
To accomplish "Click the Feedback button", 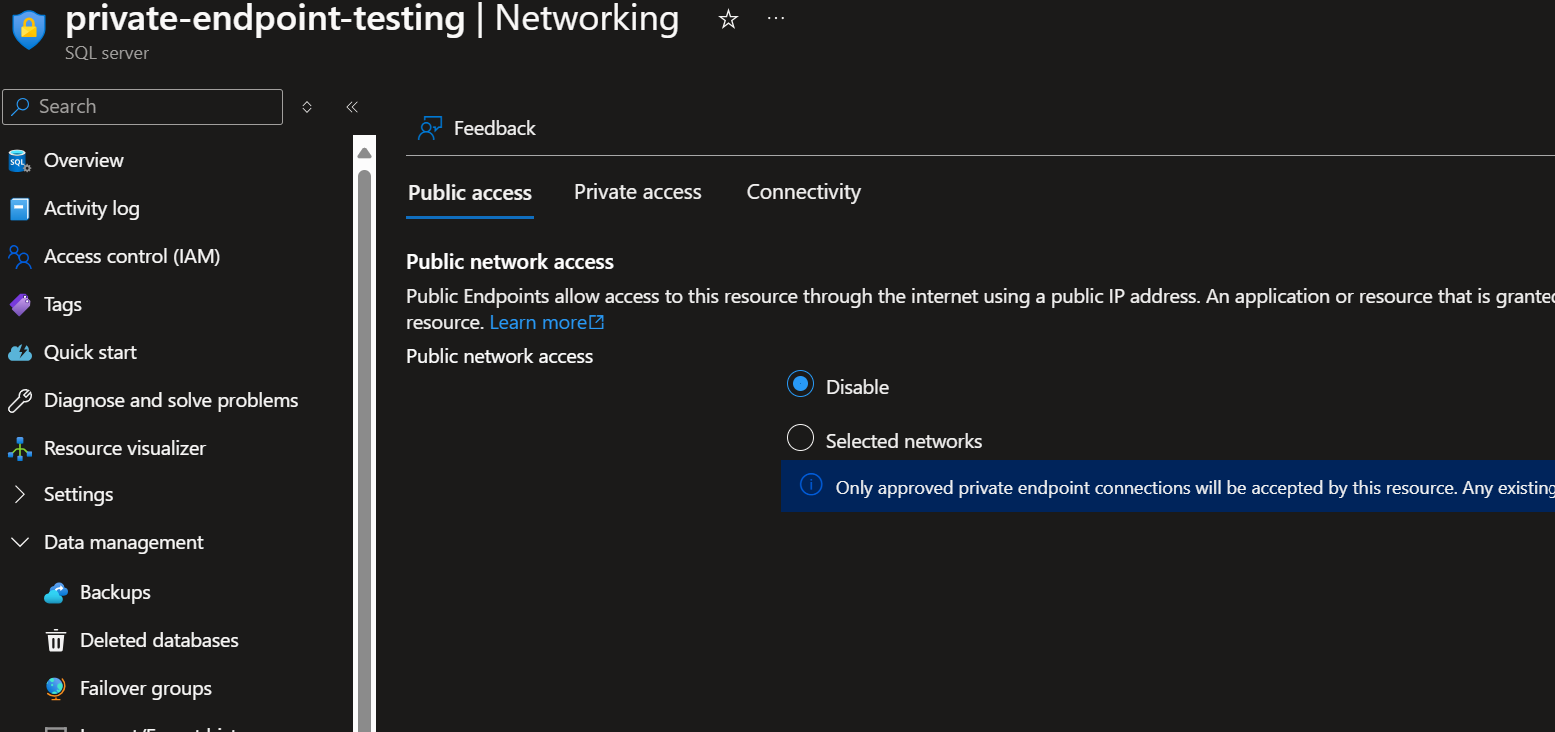I will (477, 129).
